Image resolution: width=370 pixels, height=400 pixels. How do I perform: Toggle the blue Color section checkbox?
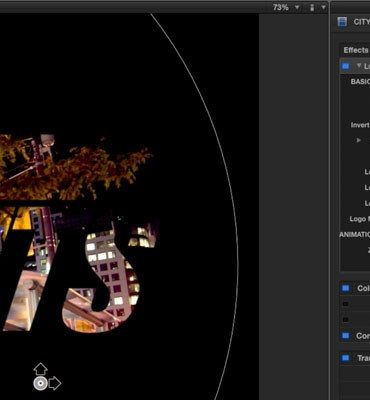click(345, 288)
